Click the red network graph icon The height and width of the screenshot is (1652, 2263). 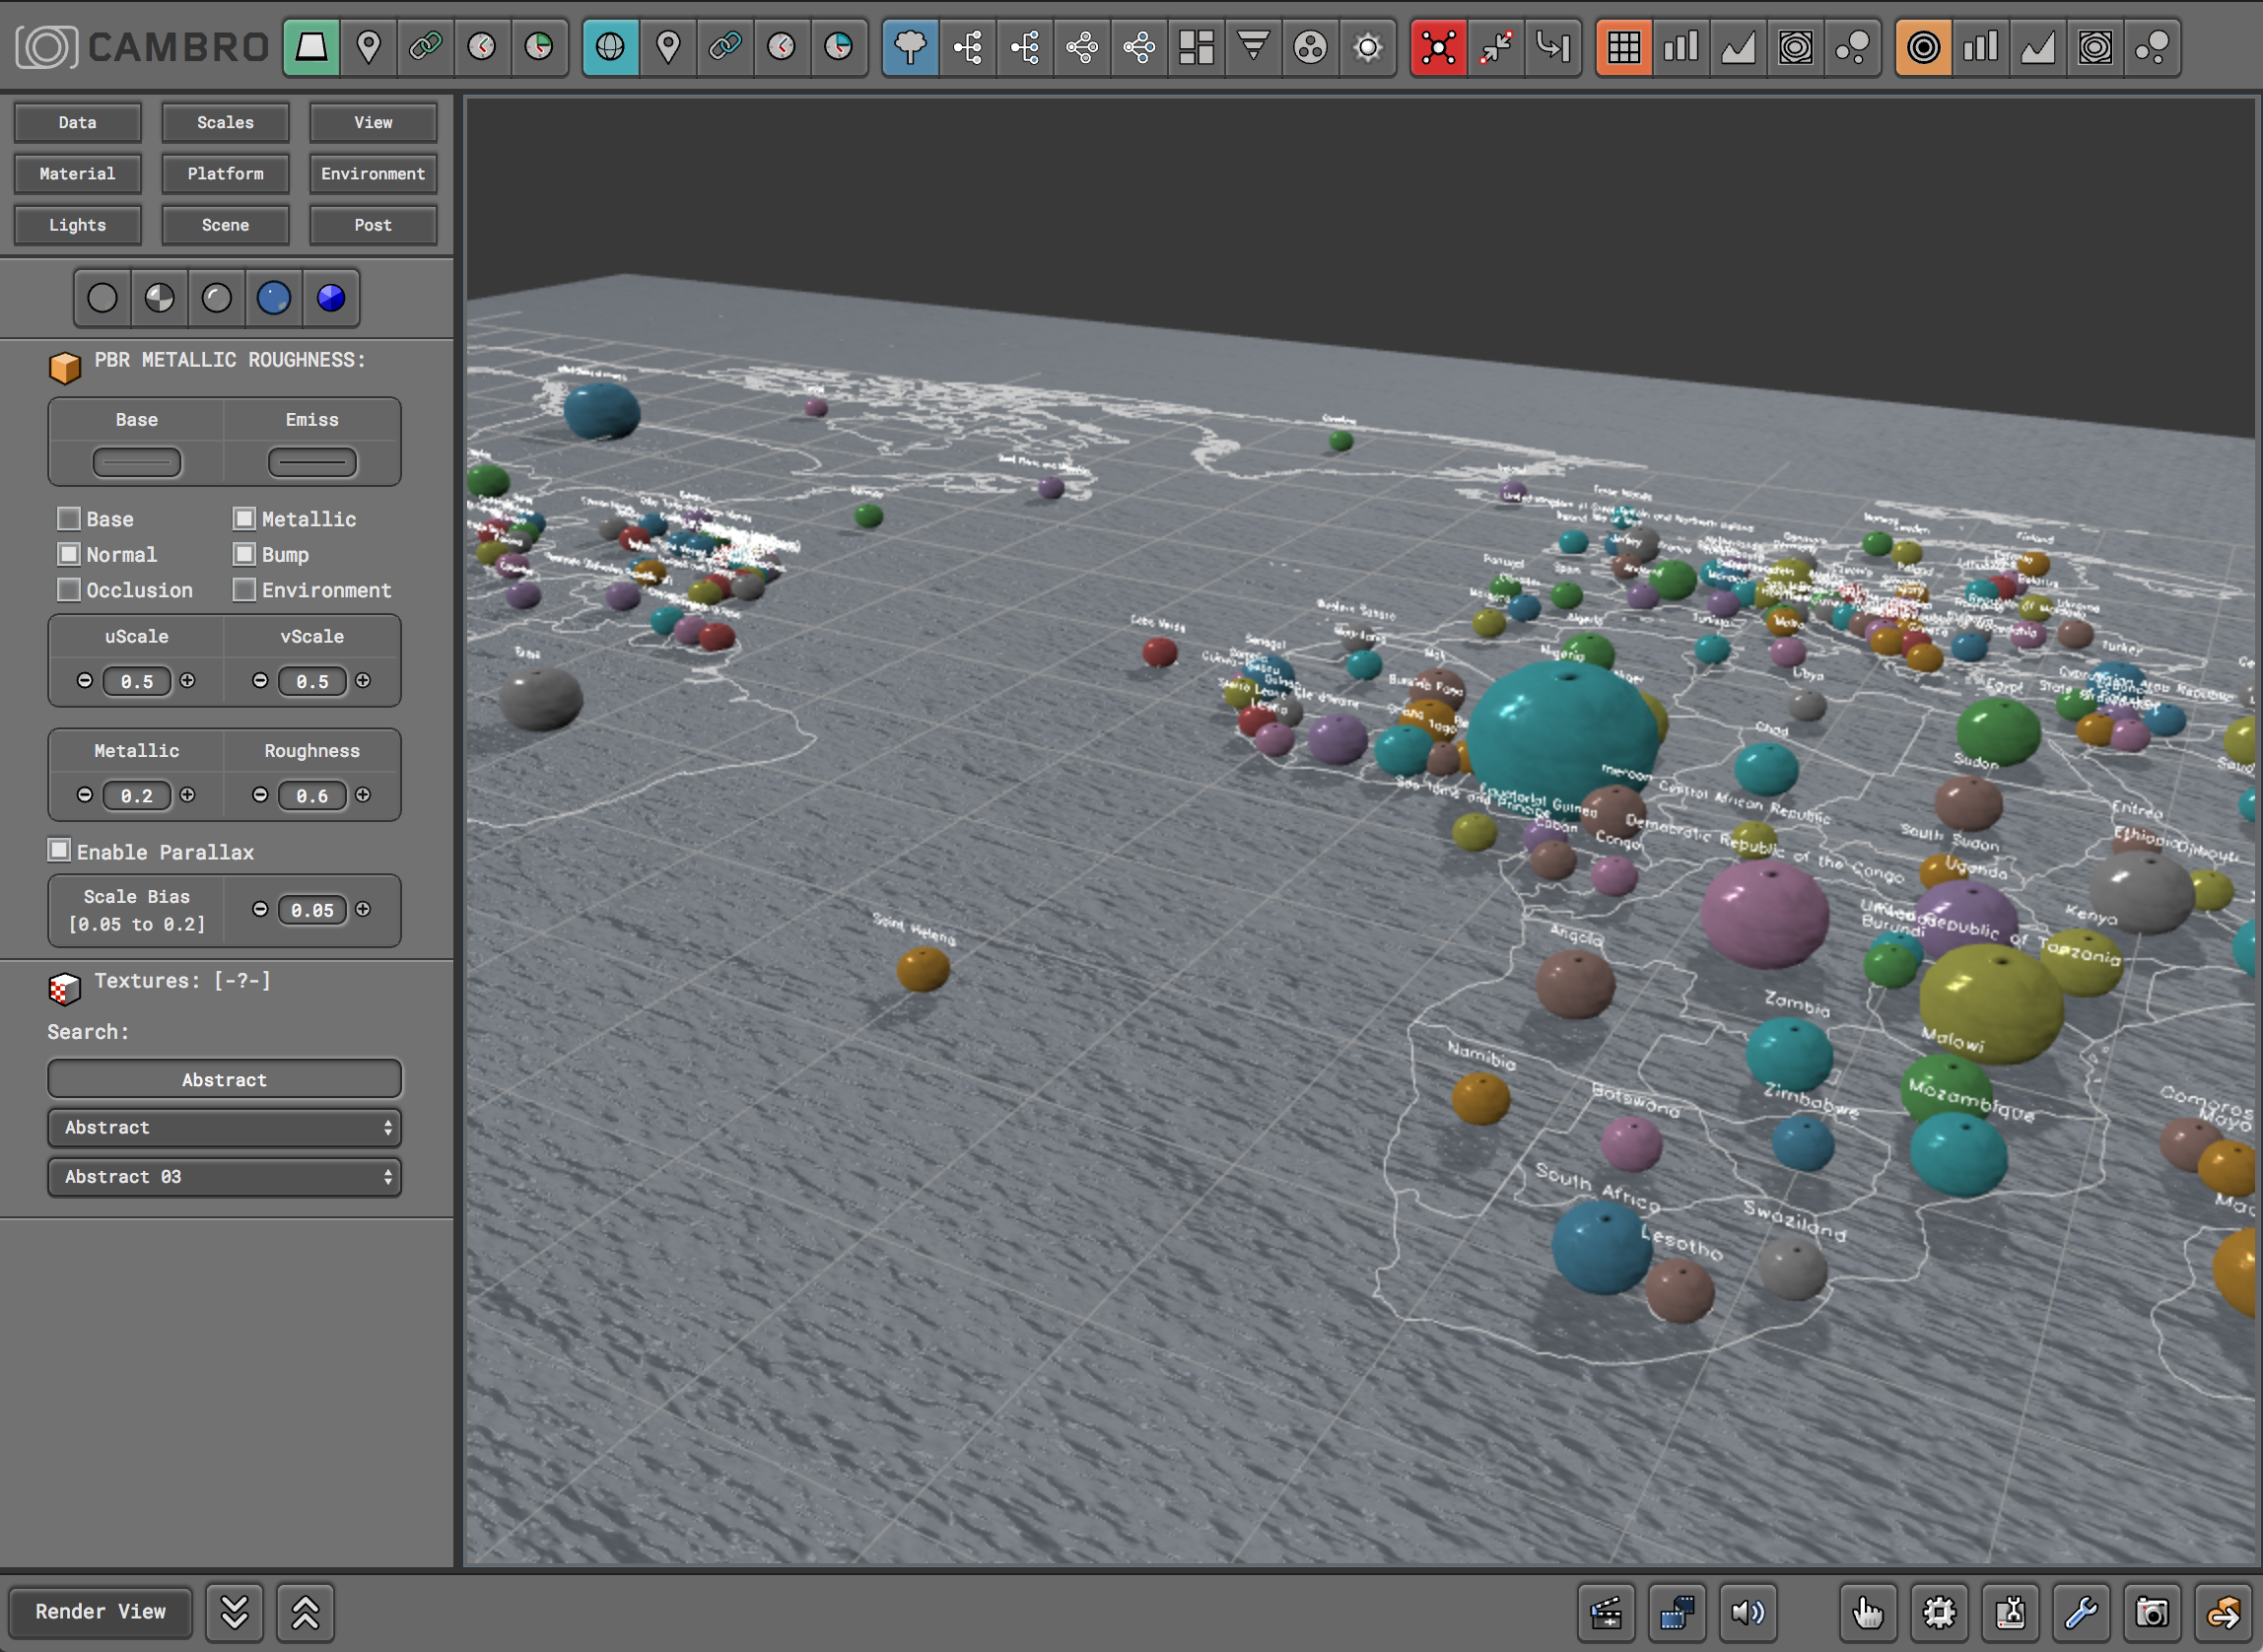pyautogui.click(x=1438, y=47)
